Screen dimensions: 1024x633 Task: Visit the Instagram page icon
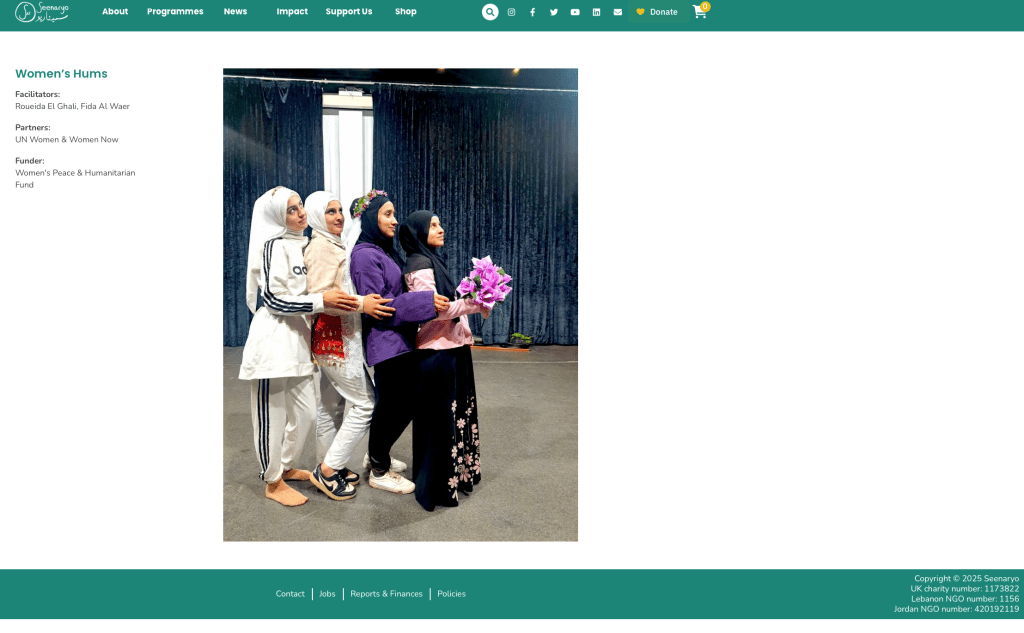pos(511,12)
